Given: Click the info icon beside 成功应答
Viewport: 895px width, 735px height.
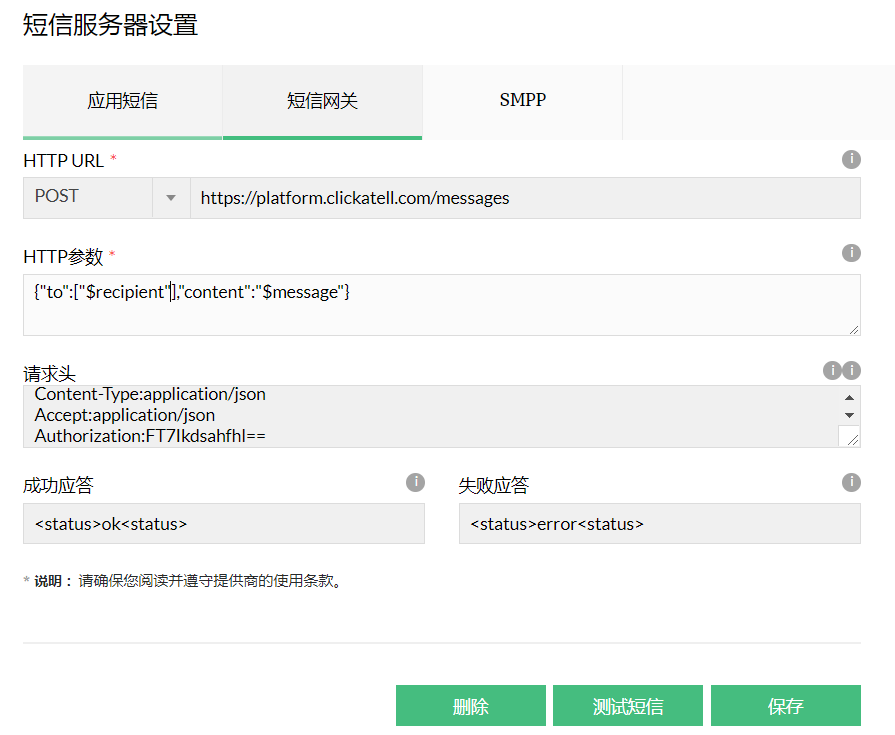Looking at the screenshot, I should (x=416, y=483).
